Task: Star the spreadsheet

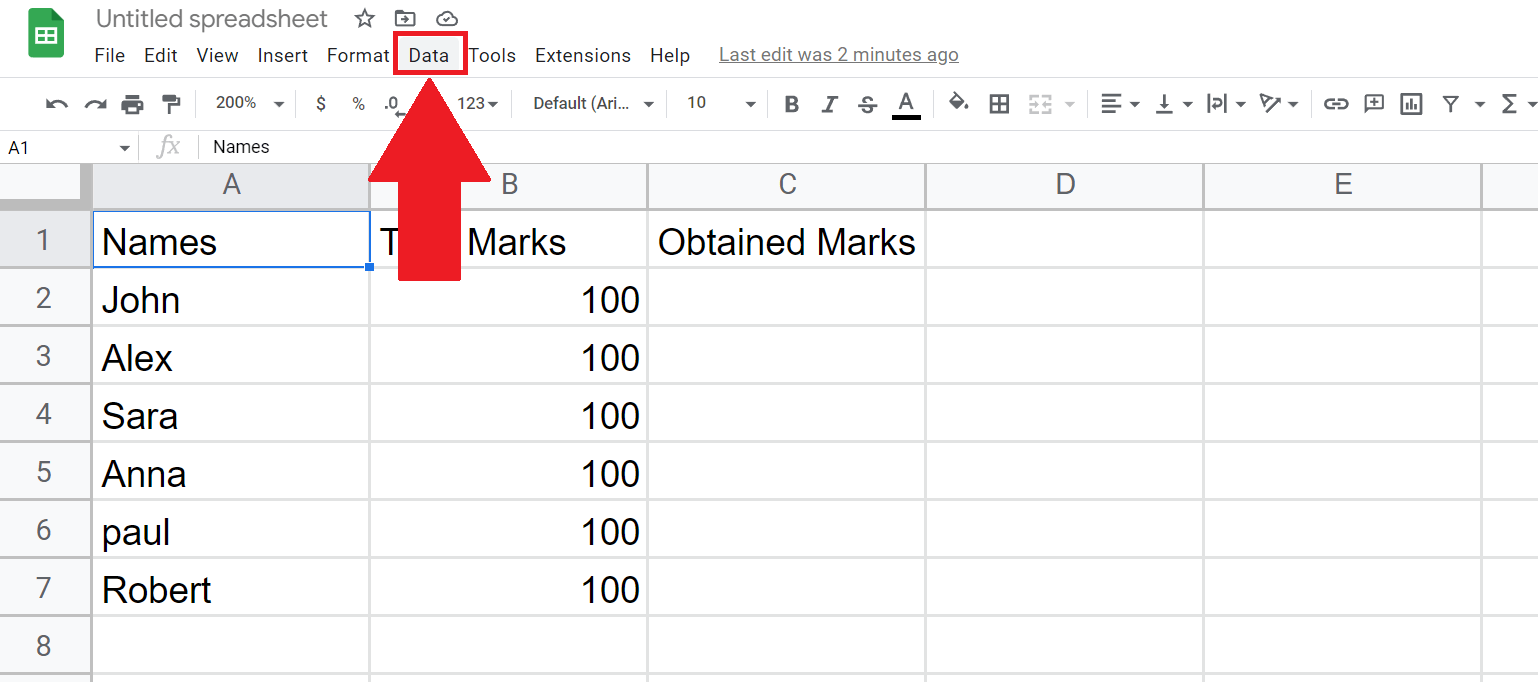Action: pos(364,18)
